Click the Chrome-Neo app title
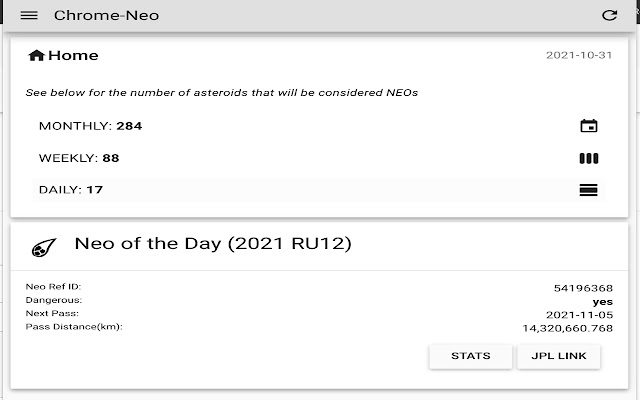This screenshot has height=400, width=640. tap(106, 15)
